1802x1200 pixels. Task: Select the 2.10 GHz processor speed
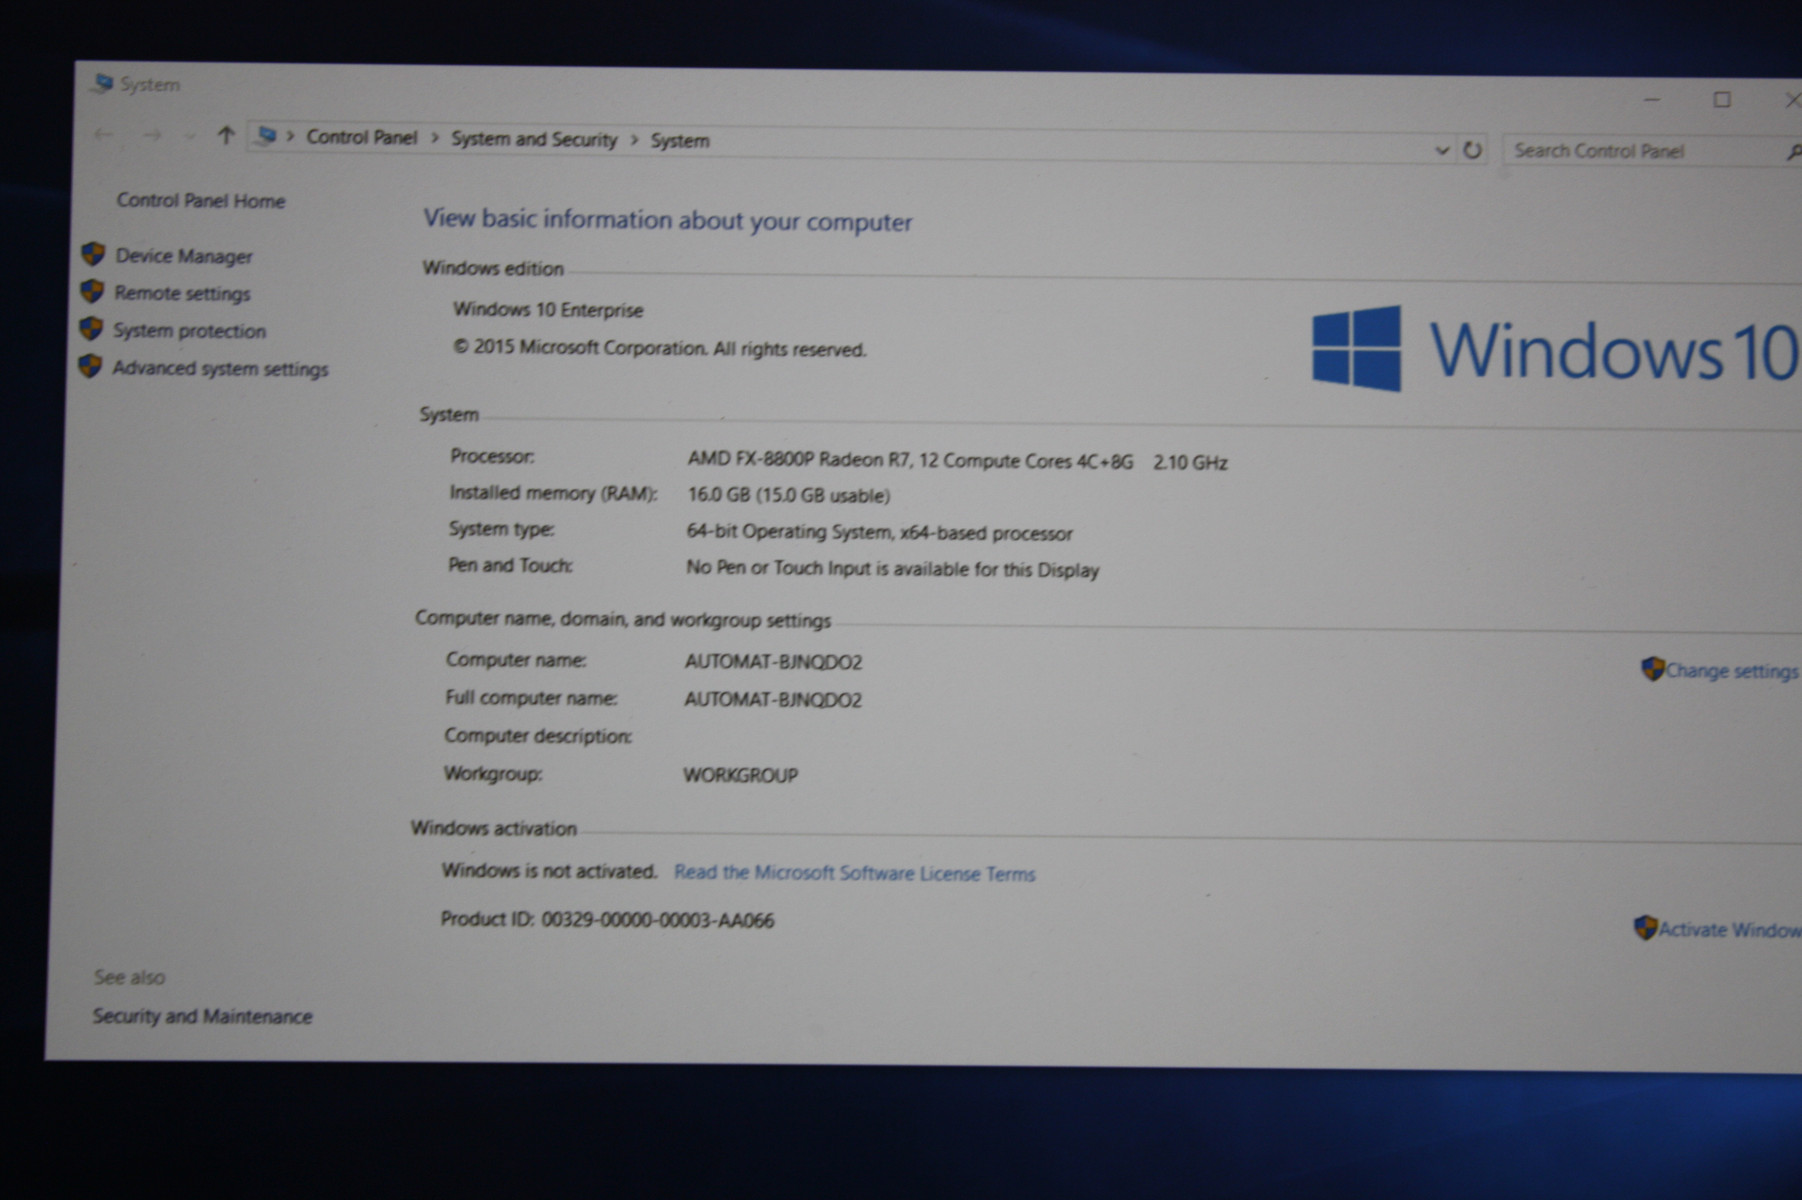click(1190, 462)
